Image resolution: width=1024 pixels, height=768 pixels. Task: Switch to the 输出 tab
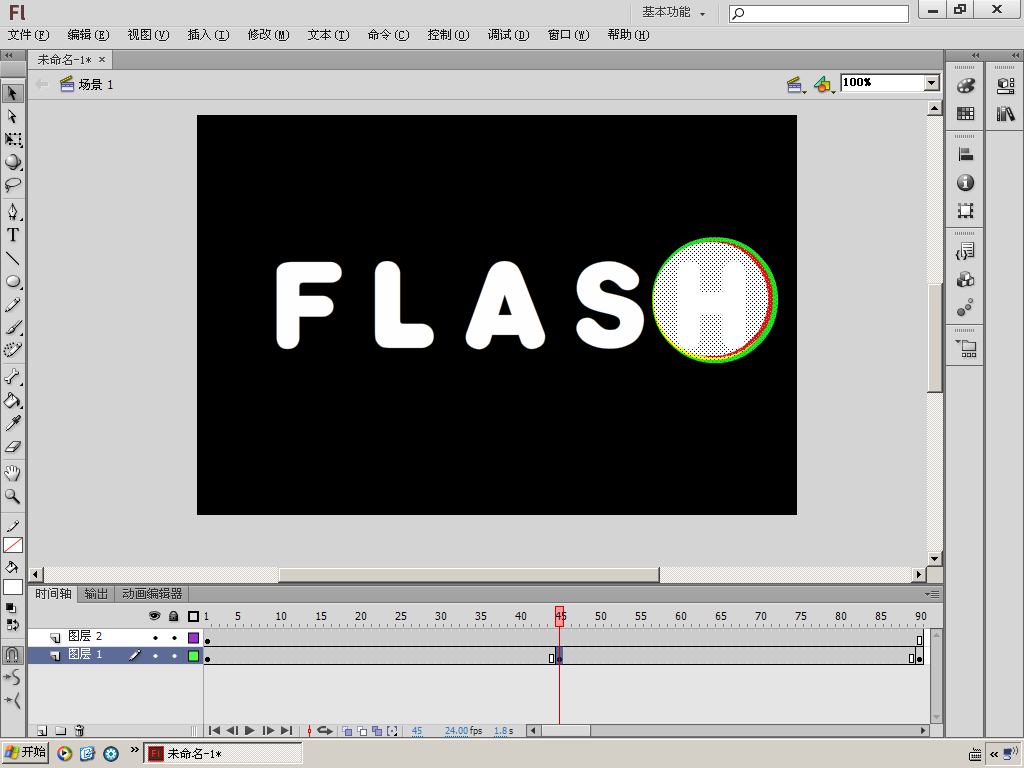pyautogui.click(x=96, y=594)
